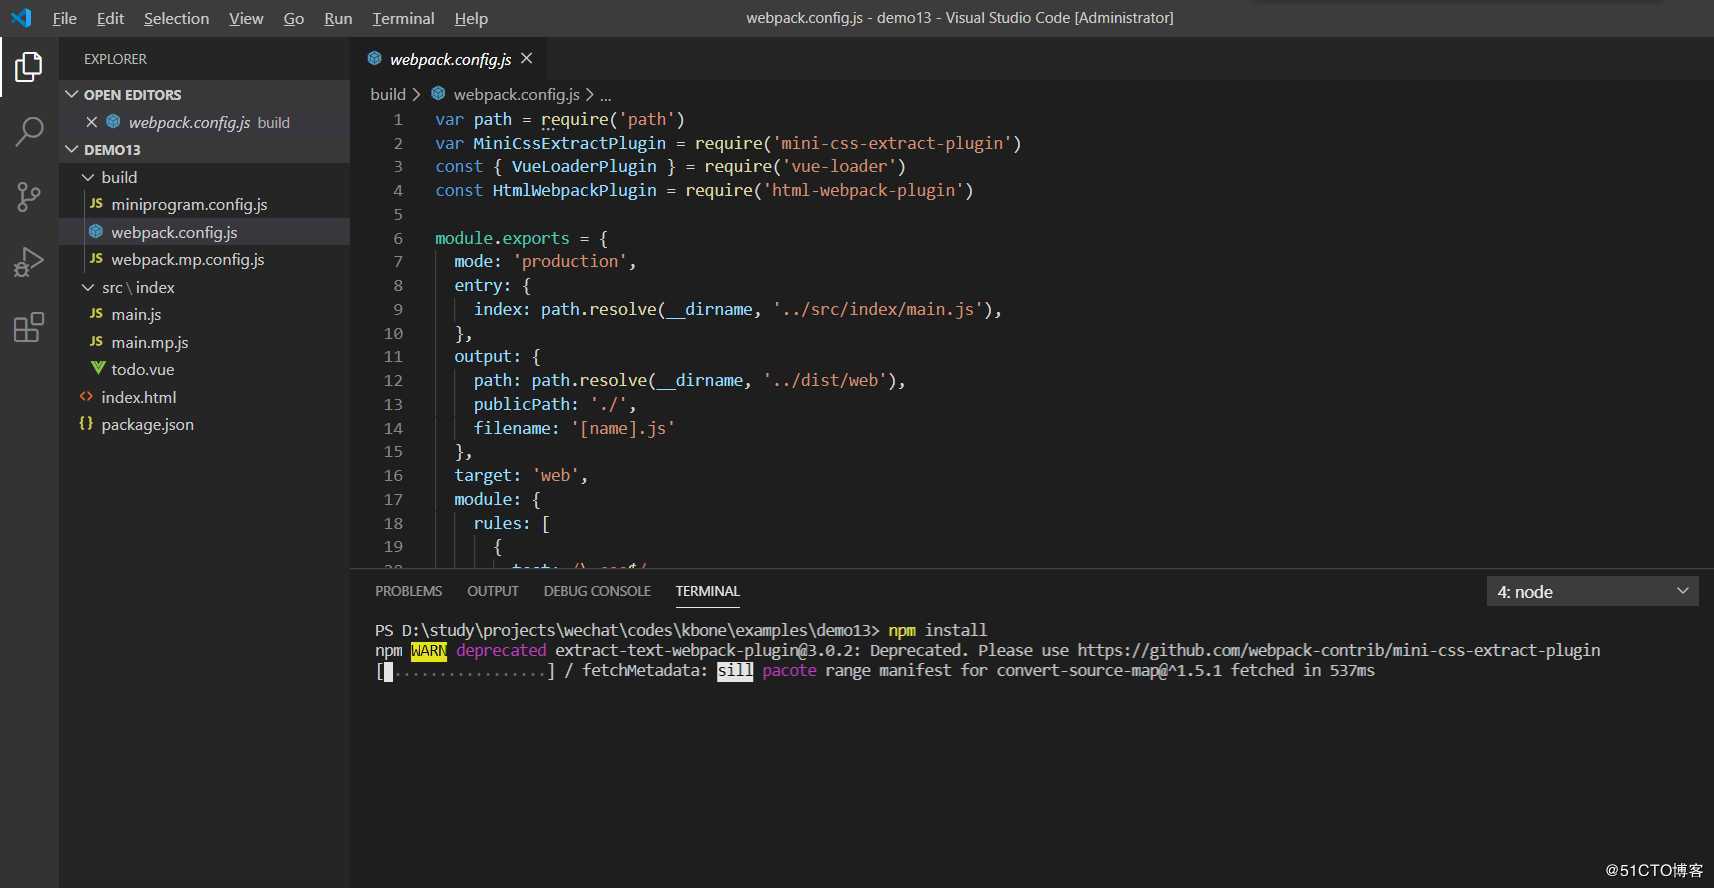Click the 'web' target string on line 16
The image size is (1714, 888).
(x=555, y=475)
